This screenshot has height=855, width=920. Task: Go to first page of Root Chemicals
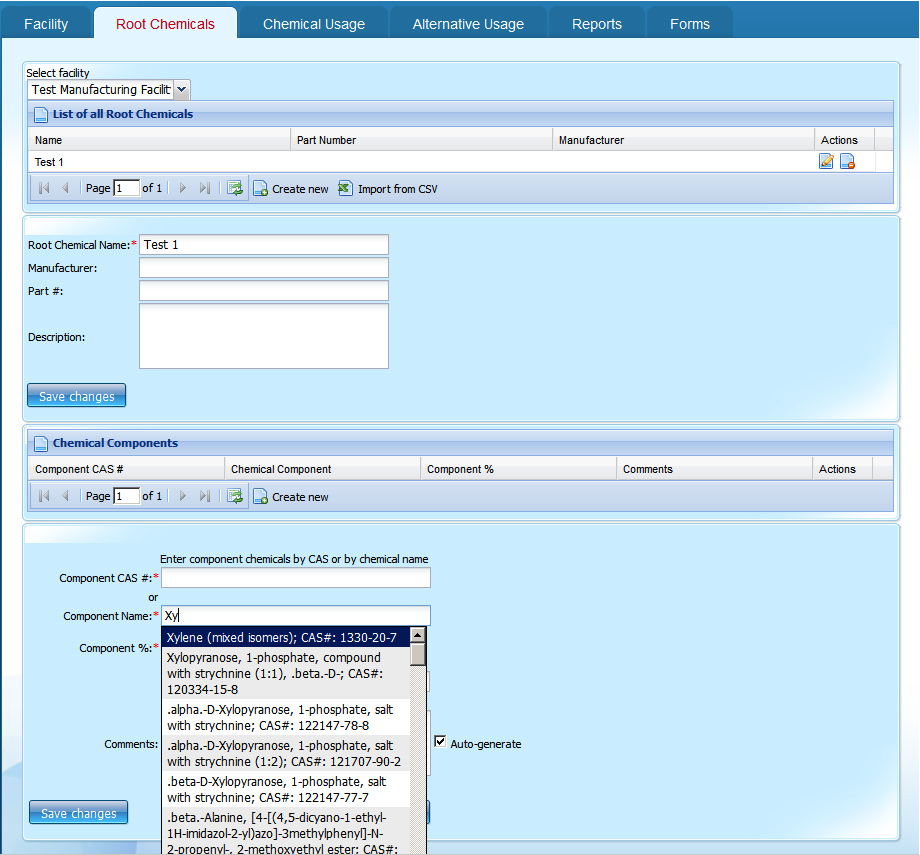pos(44,188)
